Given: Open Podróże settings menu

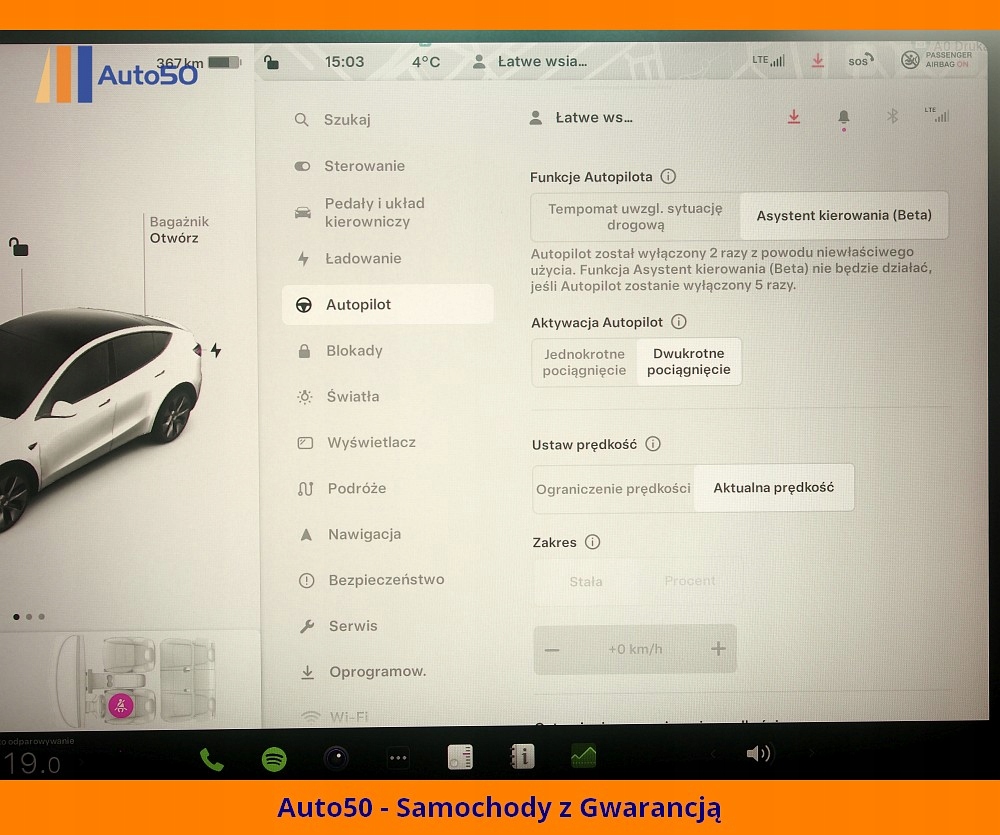Looking at the screenshot, I should point(388,488).
